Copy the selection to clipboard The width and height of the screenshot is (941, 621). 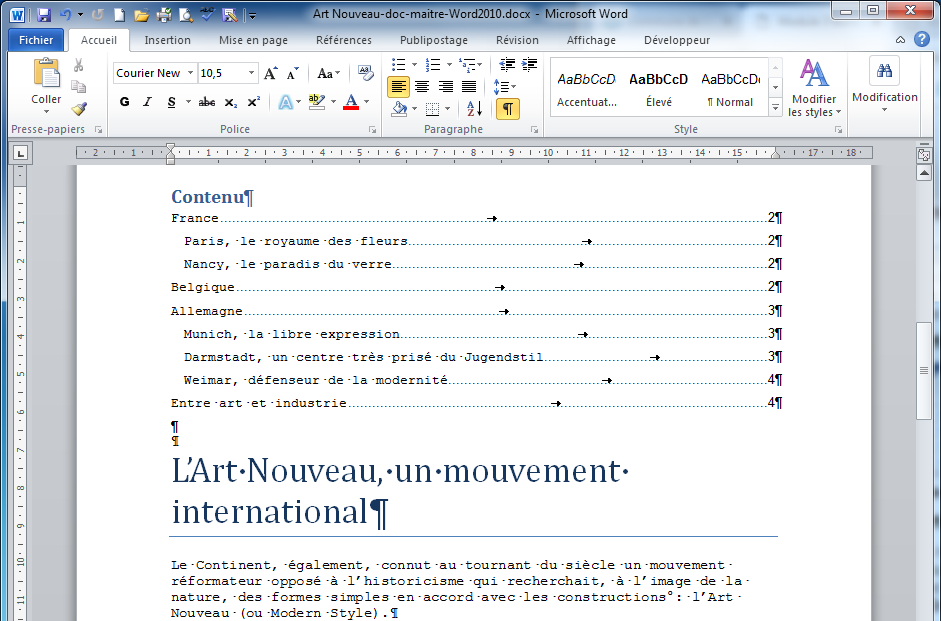point(79,87)
